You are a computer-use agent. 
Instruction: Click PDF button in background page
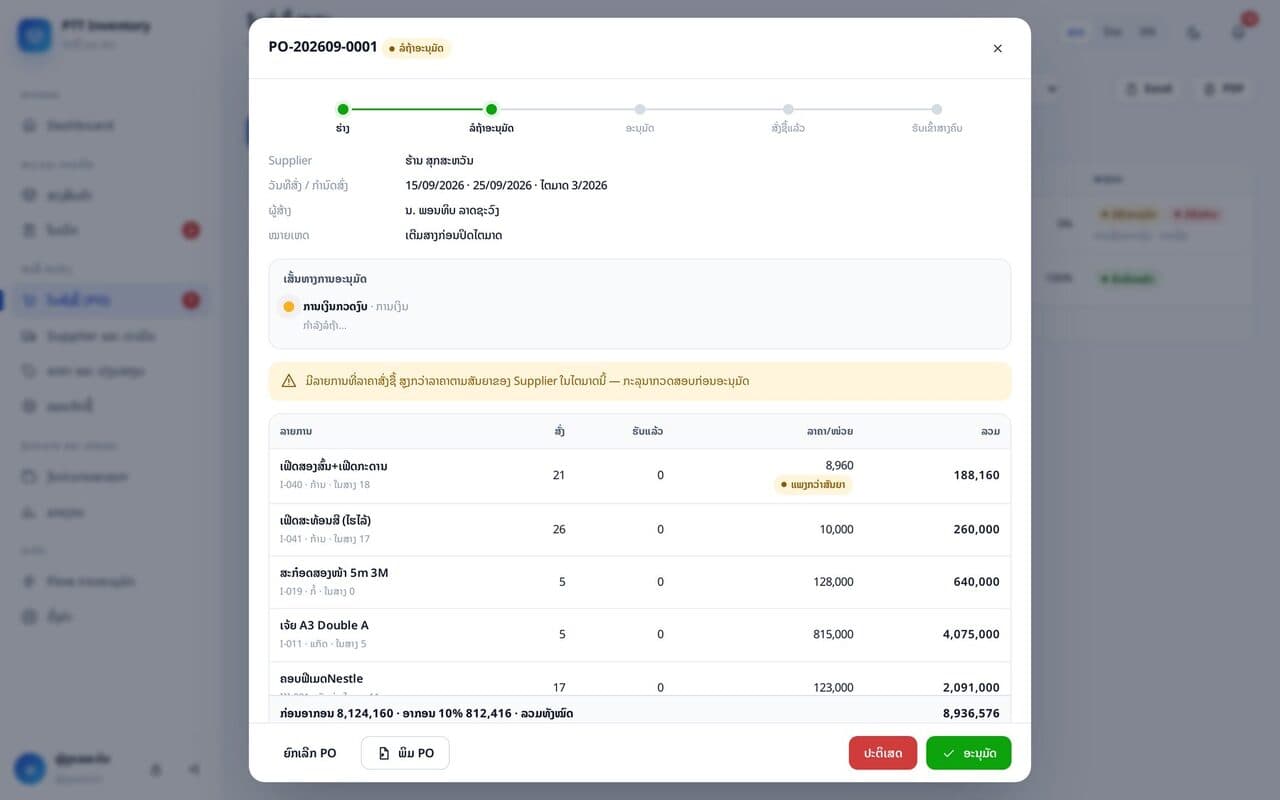click(1223, 89)
